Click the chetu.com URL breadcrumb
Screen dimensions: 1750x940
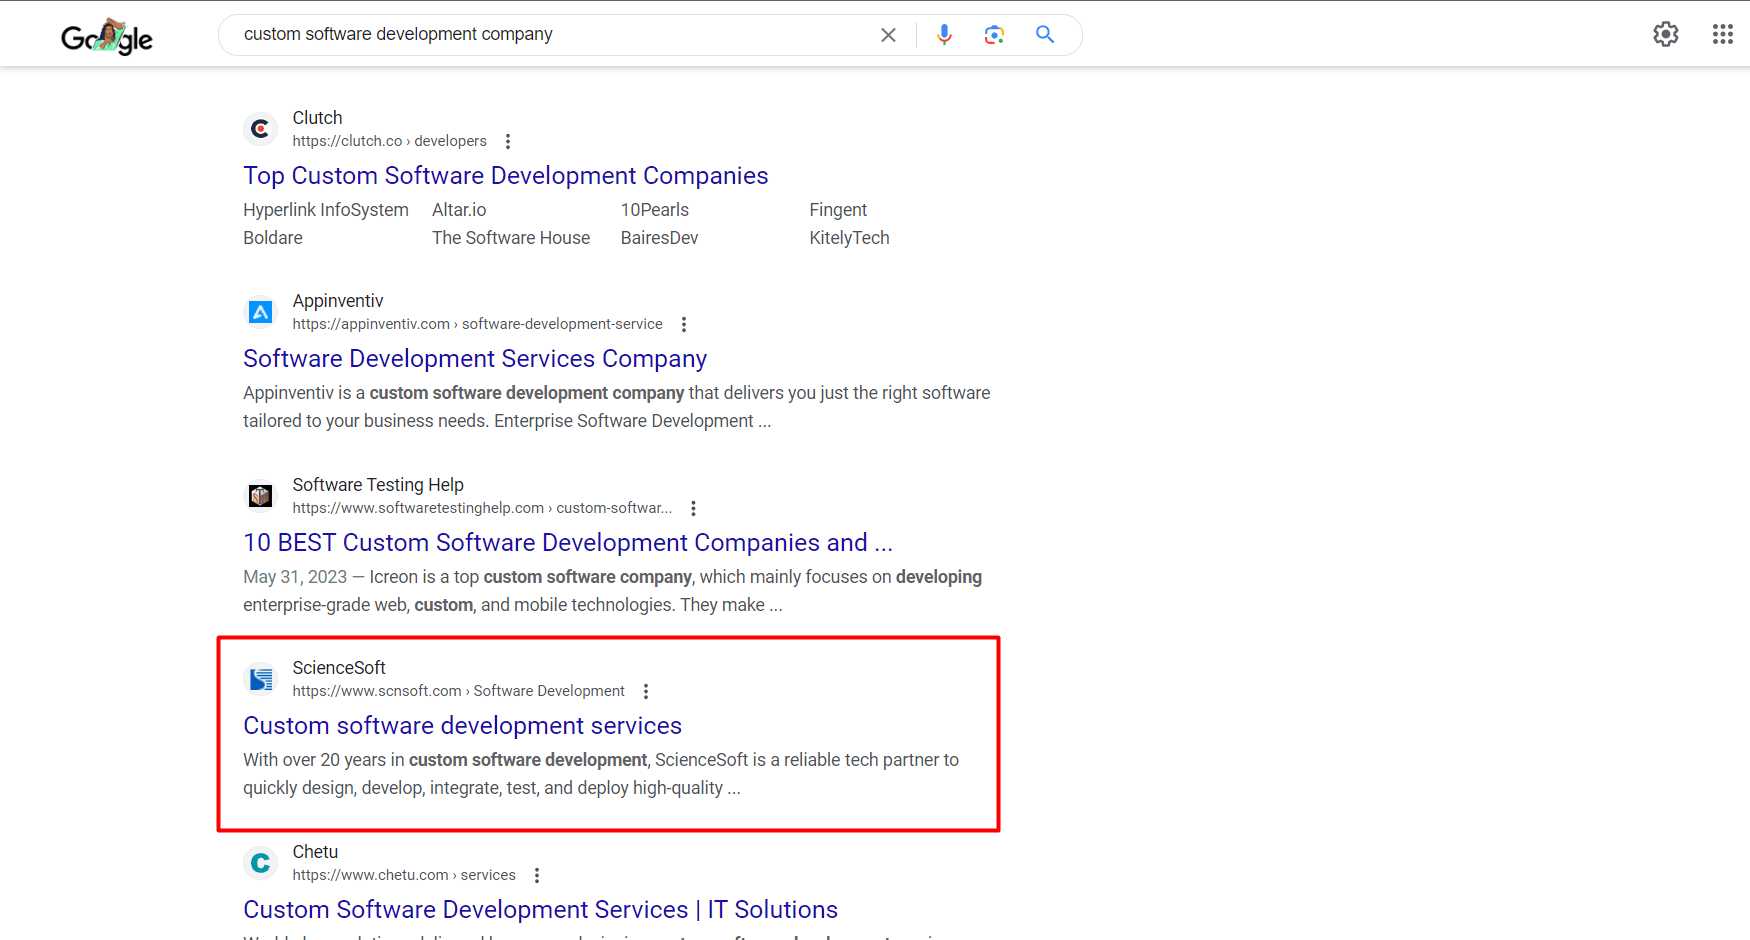click(x=404, y=875)
